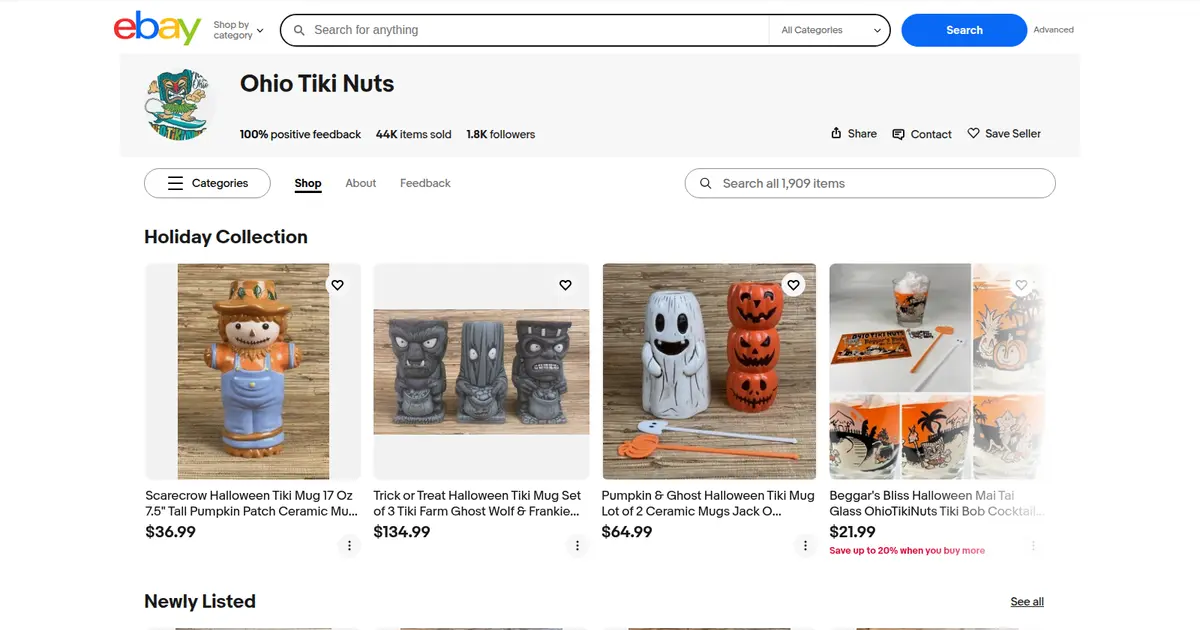
Task: Open more options for Pumpkin & Ghost Mug
Action: tap(805, 545)
